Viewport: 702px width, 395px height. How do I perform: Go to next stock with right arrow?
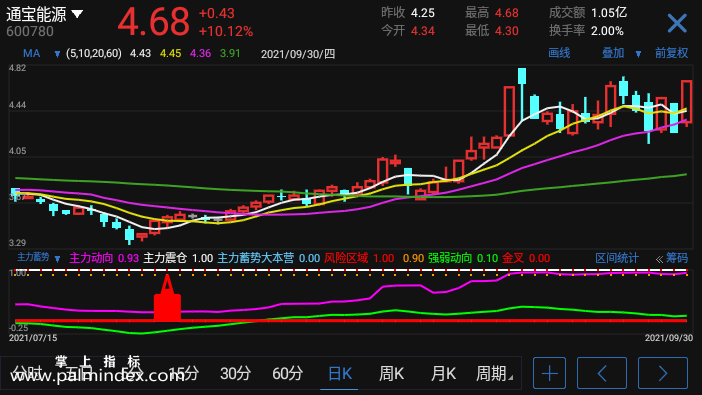click(x=663, y=373)
